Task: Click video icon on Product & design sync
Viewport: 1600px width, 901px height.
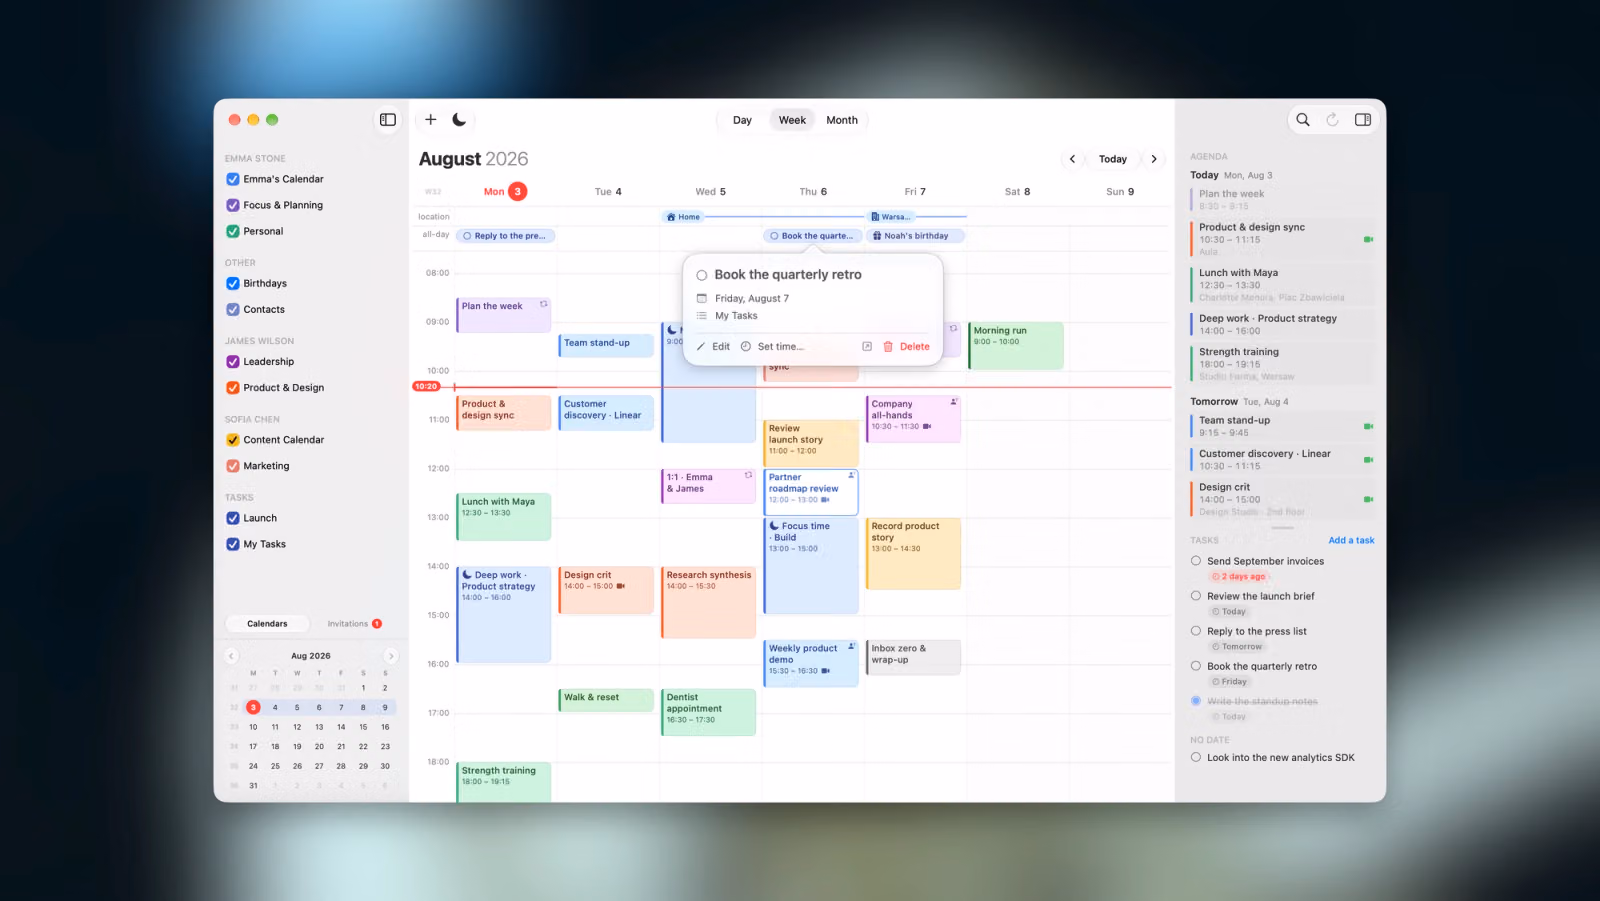Action: coord(1368,240)
